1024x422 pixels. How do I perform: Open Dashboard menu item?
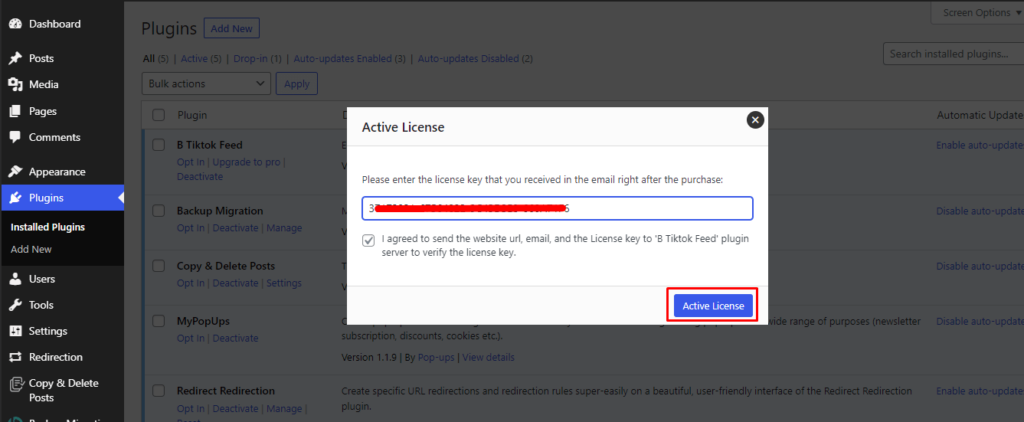tap(55, 24)
